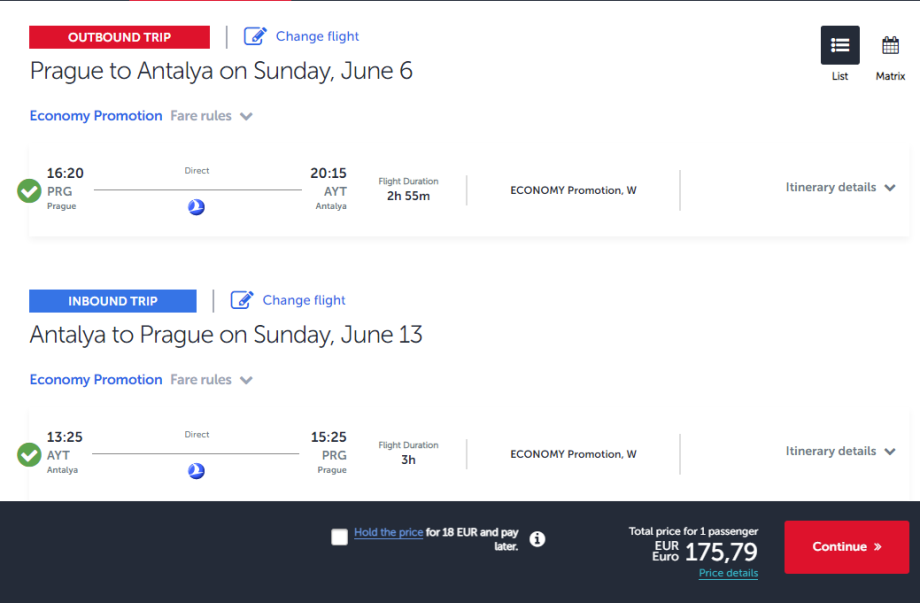Image resolution: width=920 pixels, height=603 pixels.
Task: Click the inbound Change flight edit icon
Action: [x=242, y=300]
